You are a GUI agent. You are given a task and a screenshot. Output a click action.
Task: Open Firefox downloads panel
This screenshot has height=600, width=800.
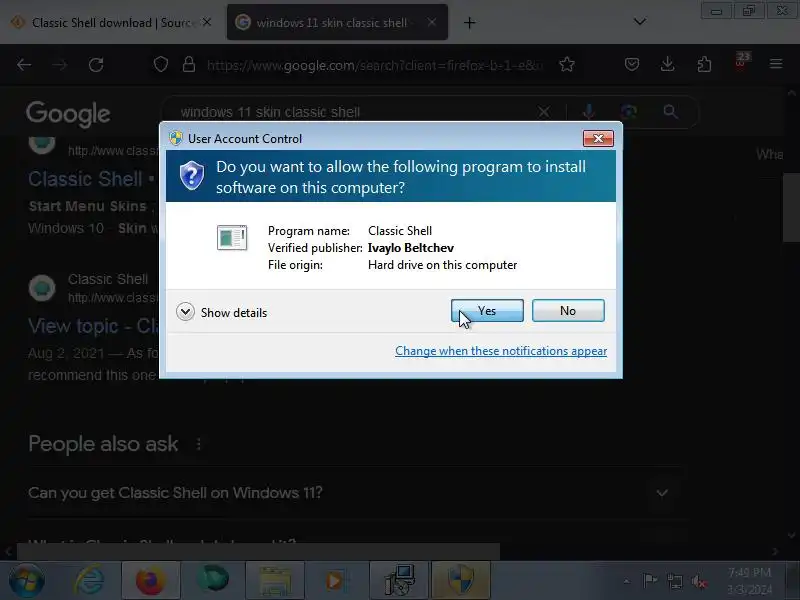coord(667,64)
